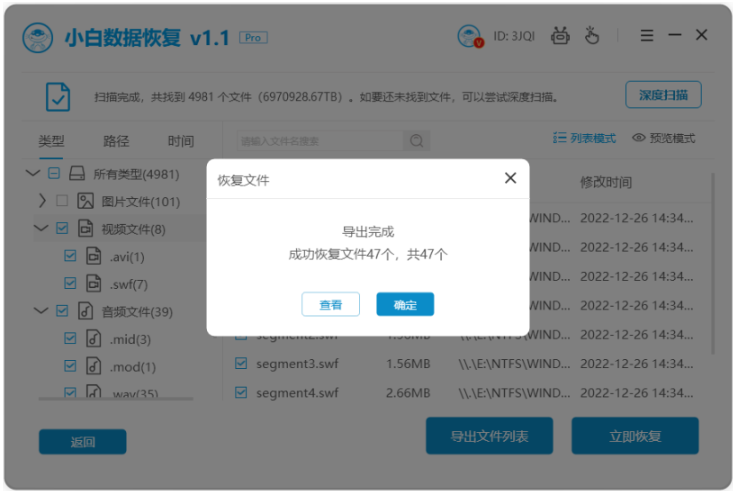Uncheck the .avi(1) checkbox
The image size is (733, 494).
click(70, 256)
